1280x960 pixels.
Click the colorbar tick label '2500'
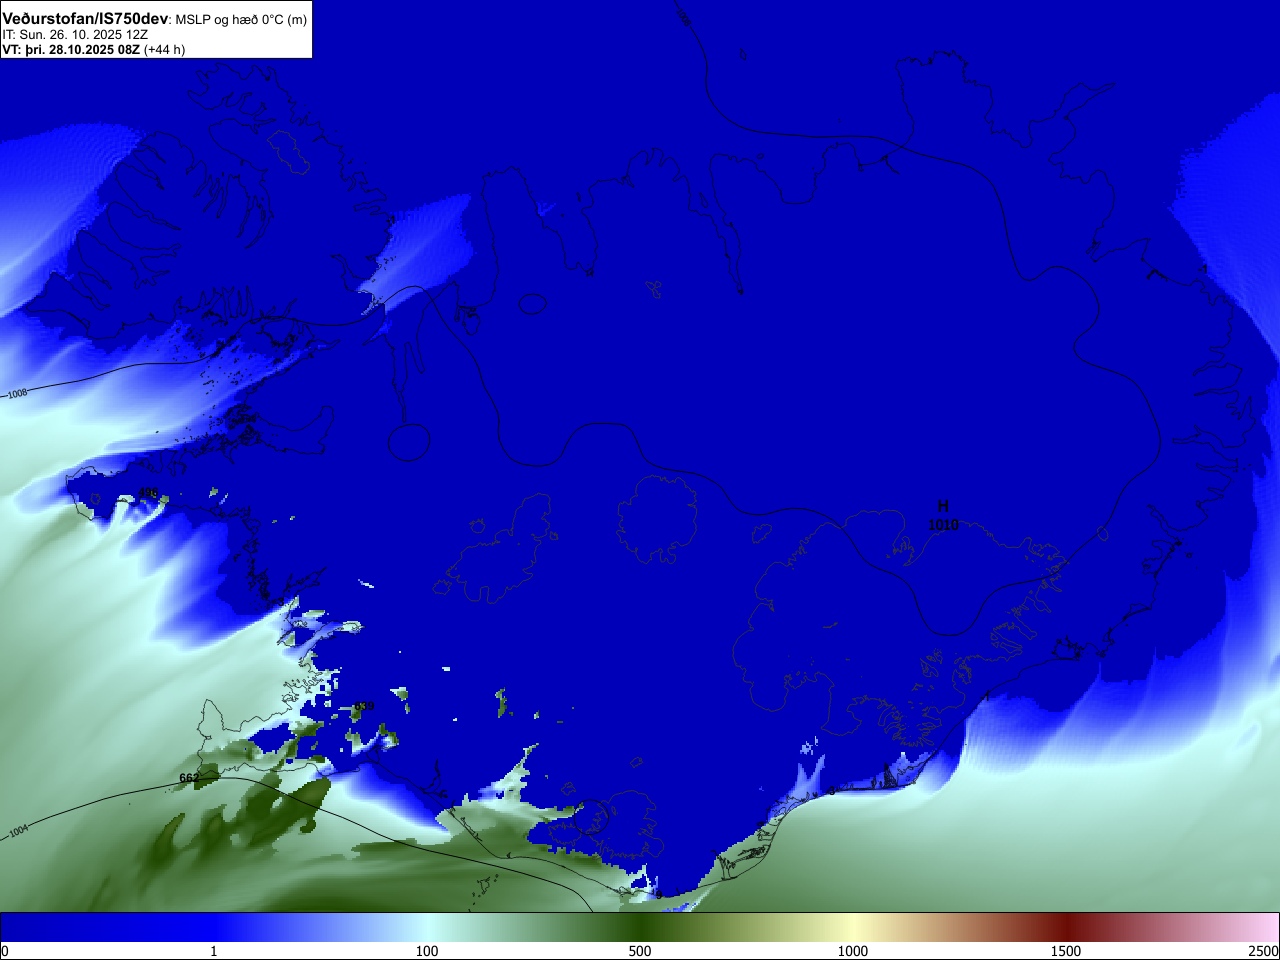coord(1264,951)
